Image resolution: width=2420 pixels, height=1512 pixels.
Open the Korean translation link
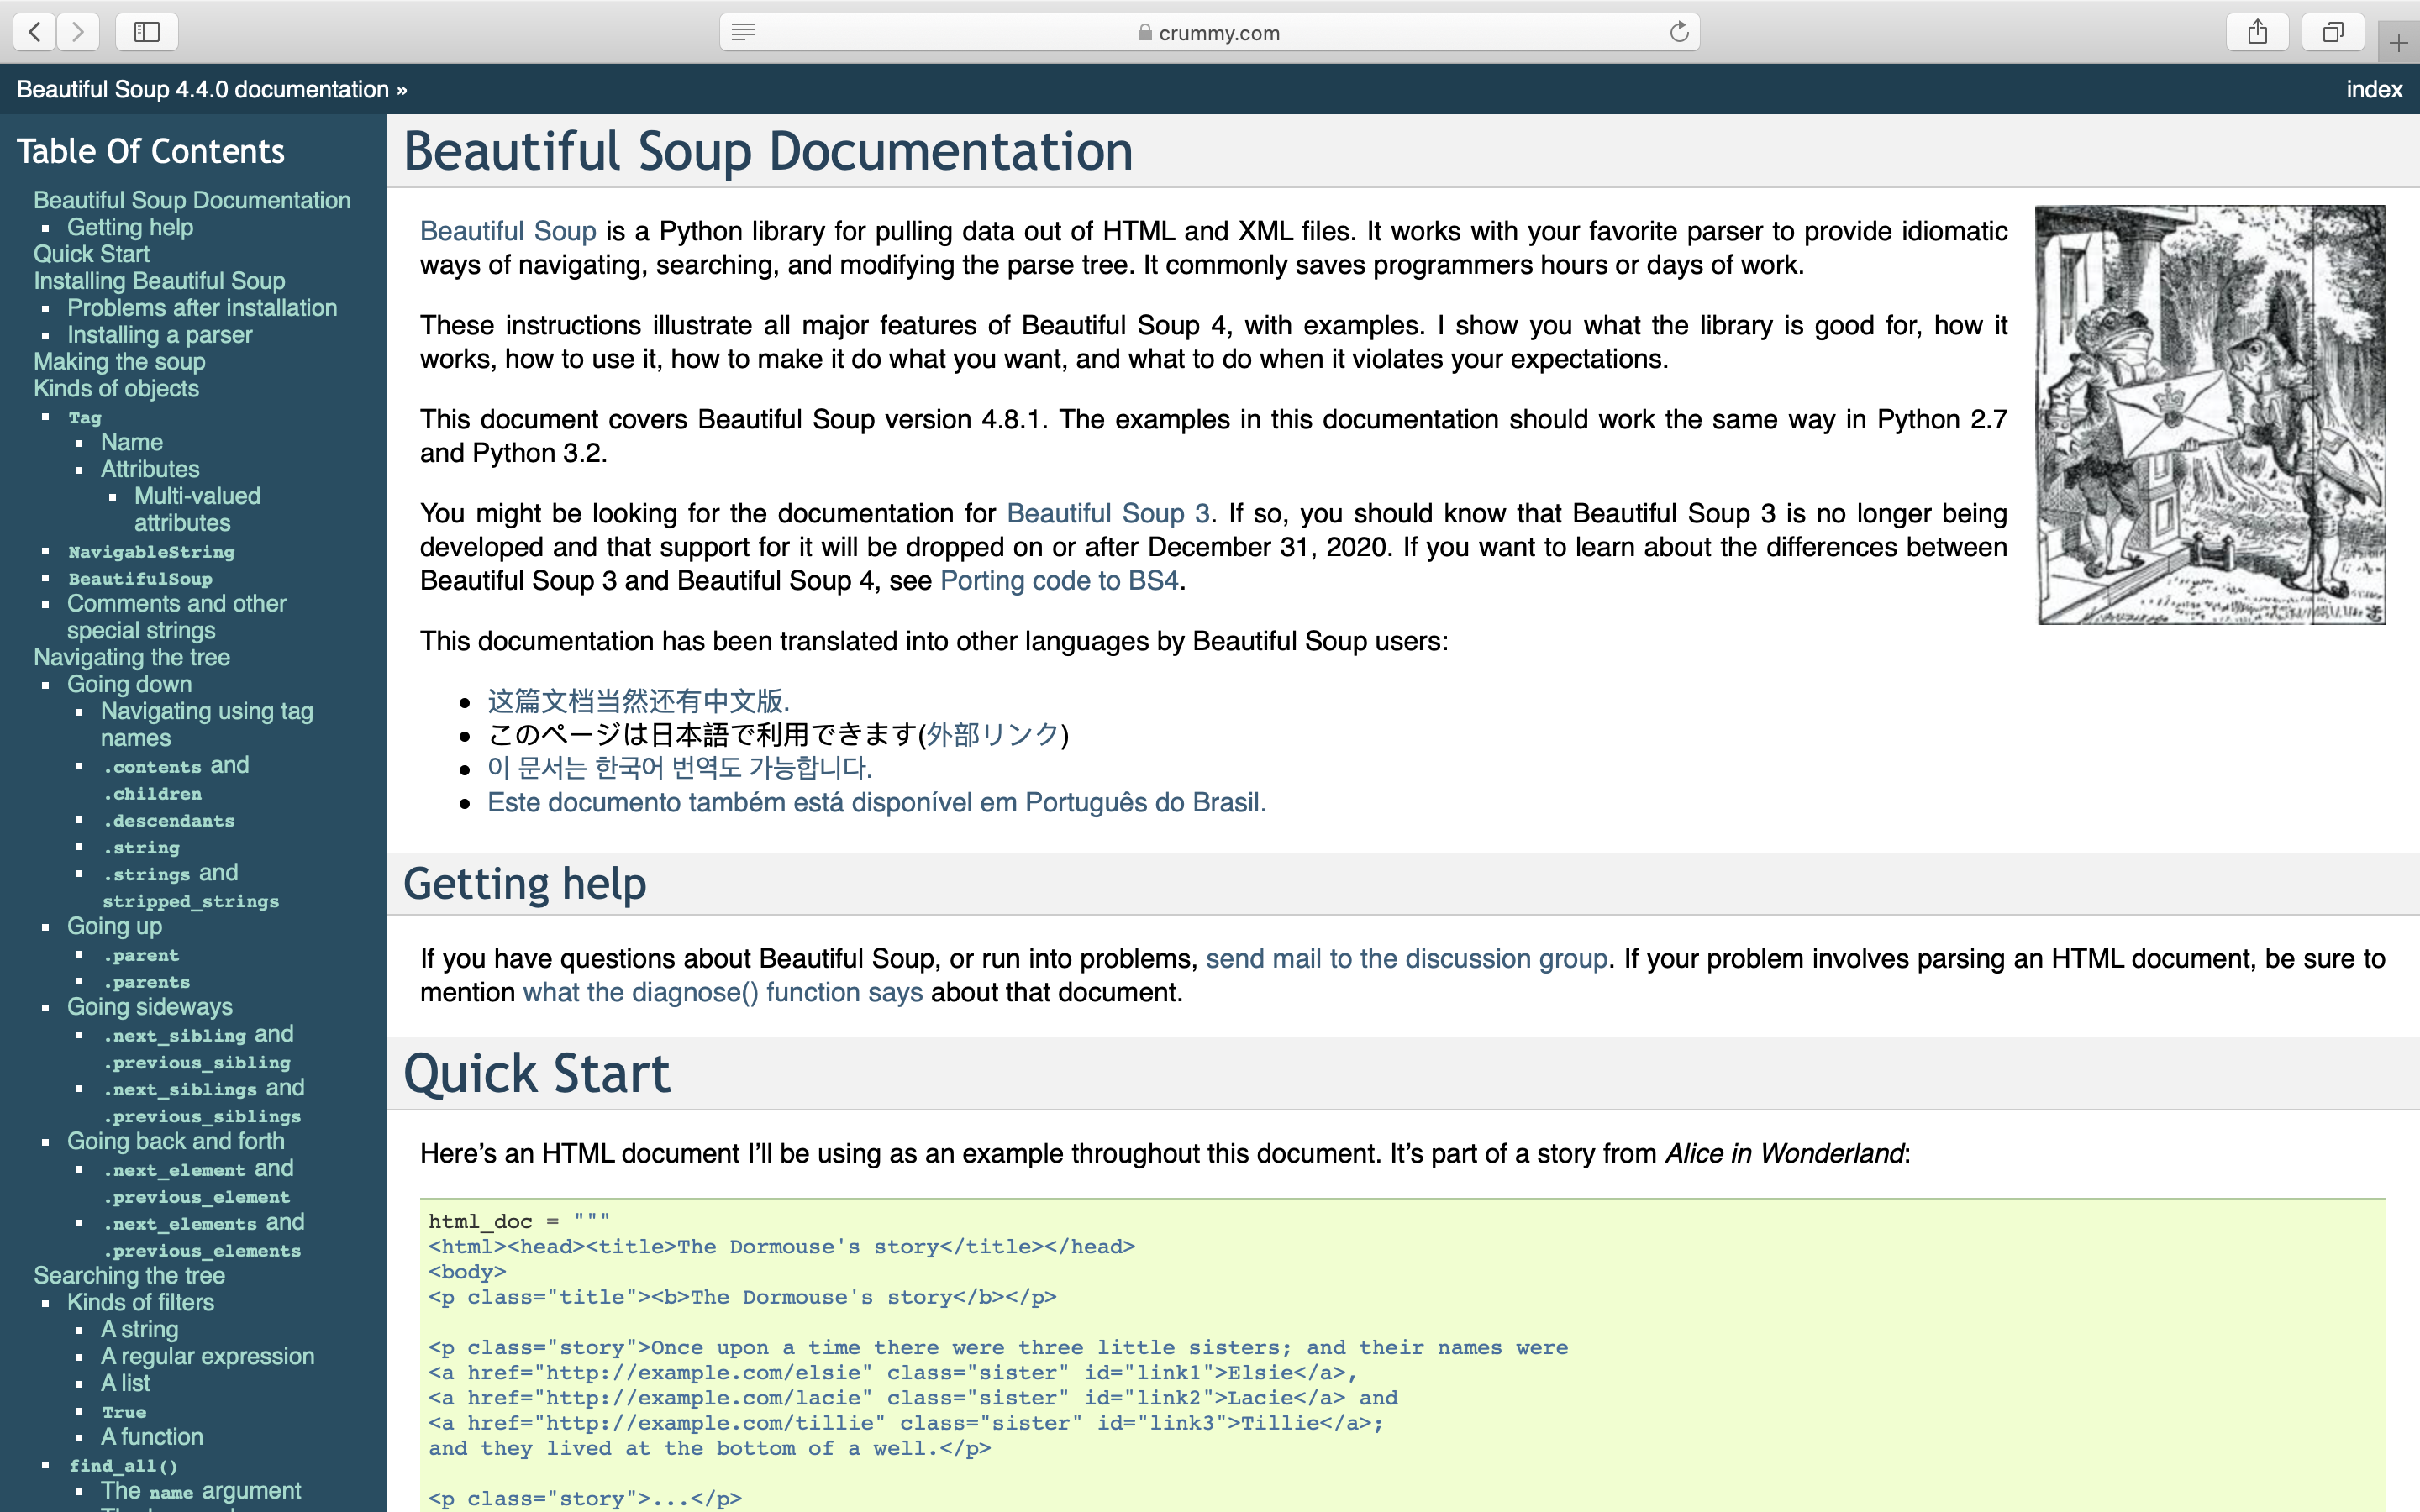point(679,768)
